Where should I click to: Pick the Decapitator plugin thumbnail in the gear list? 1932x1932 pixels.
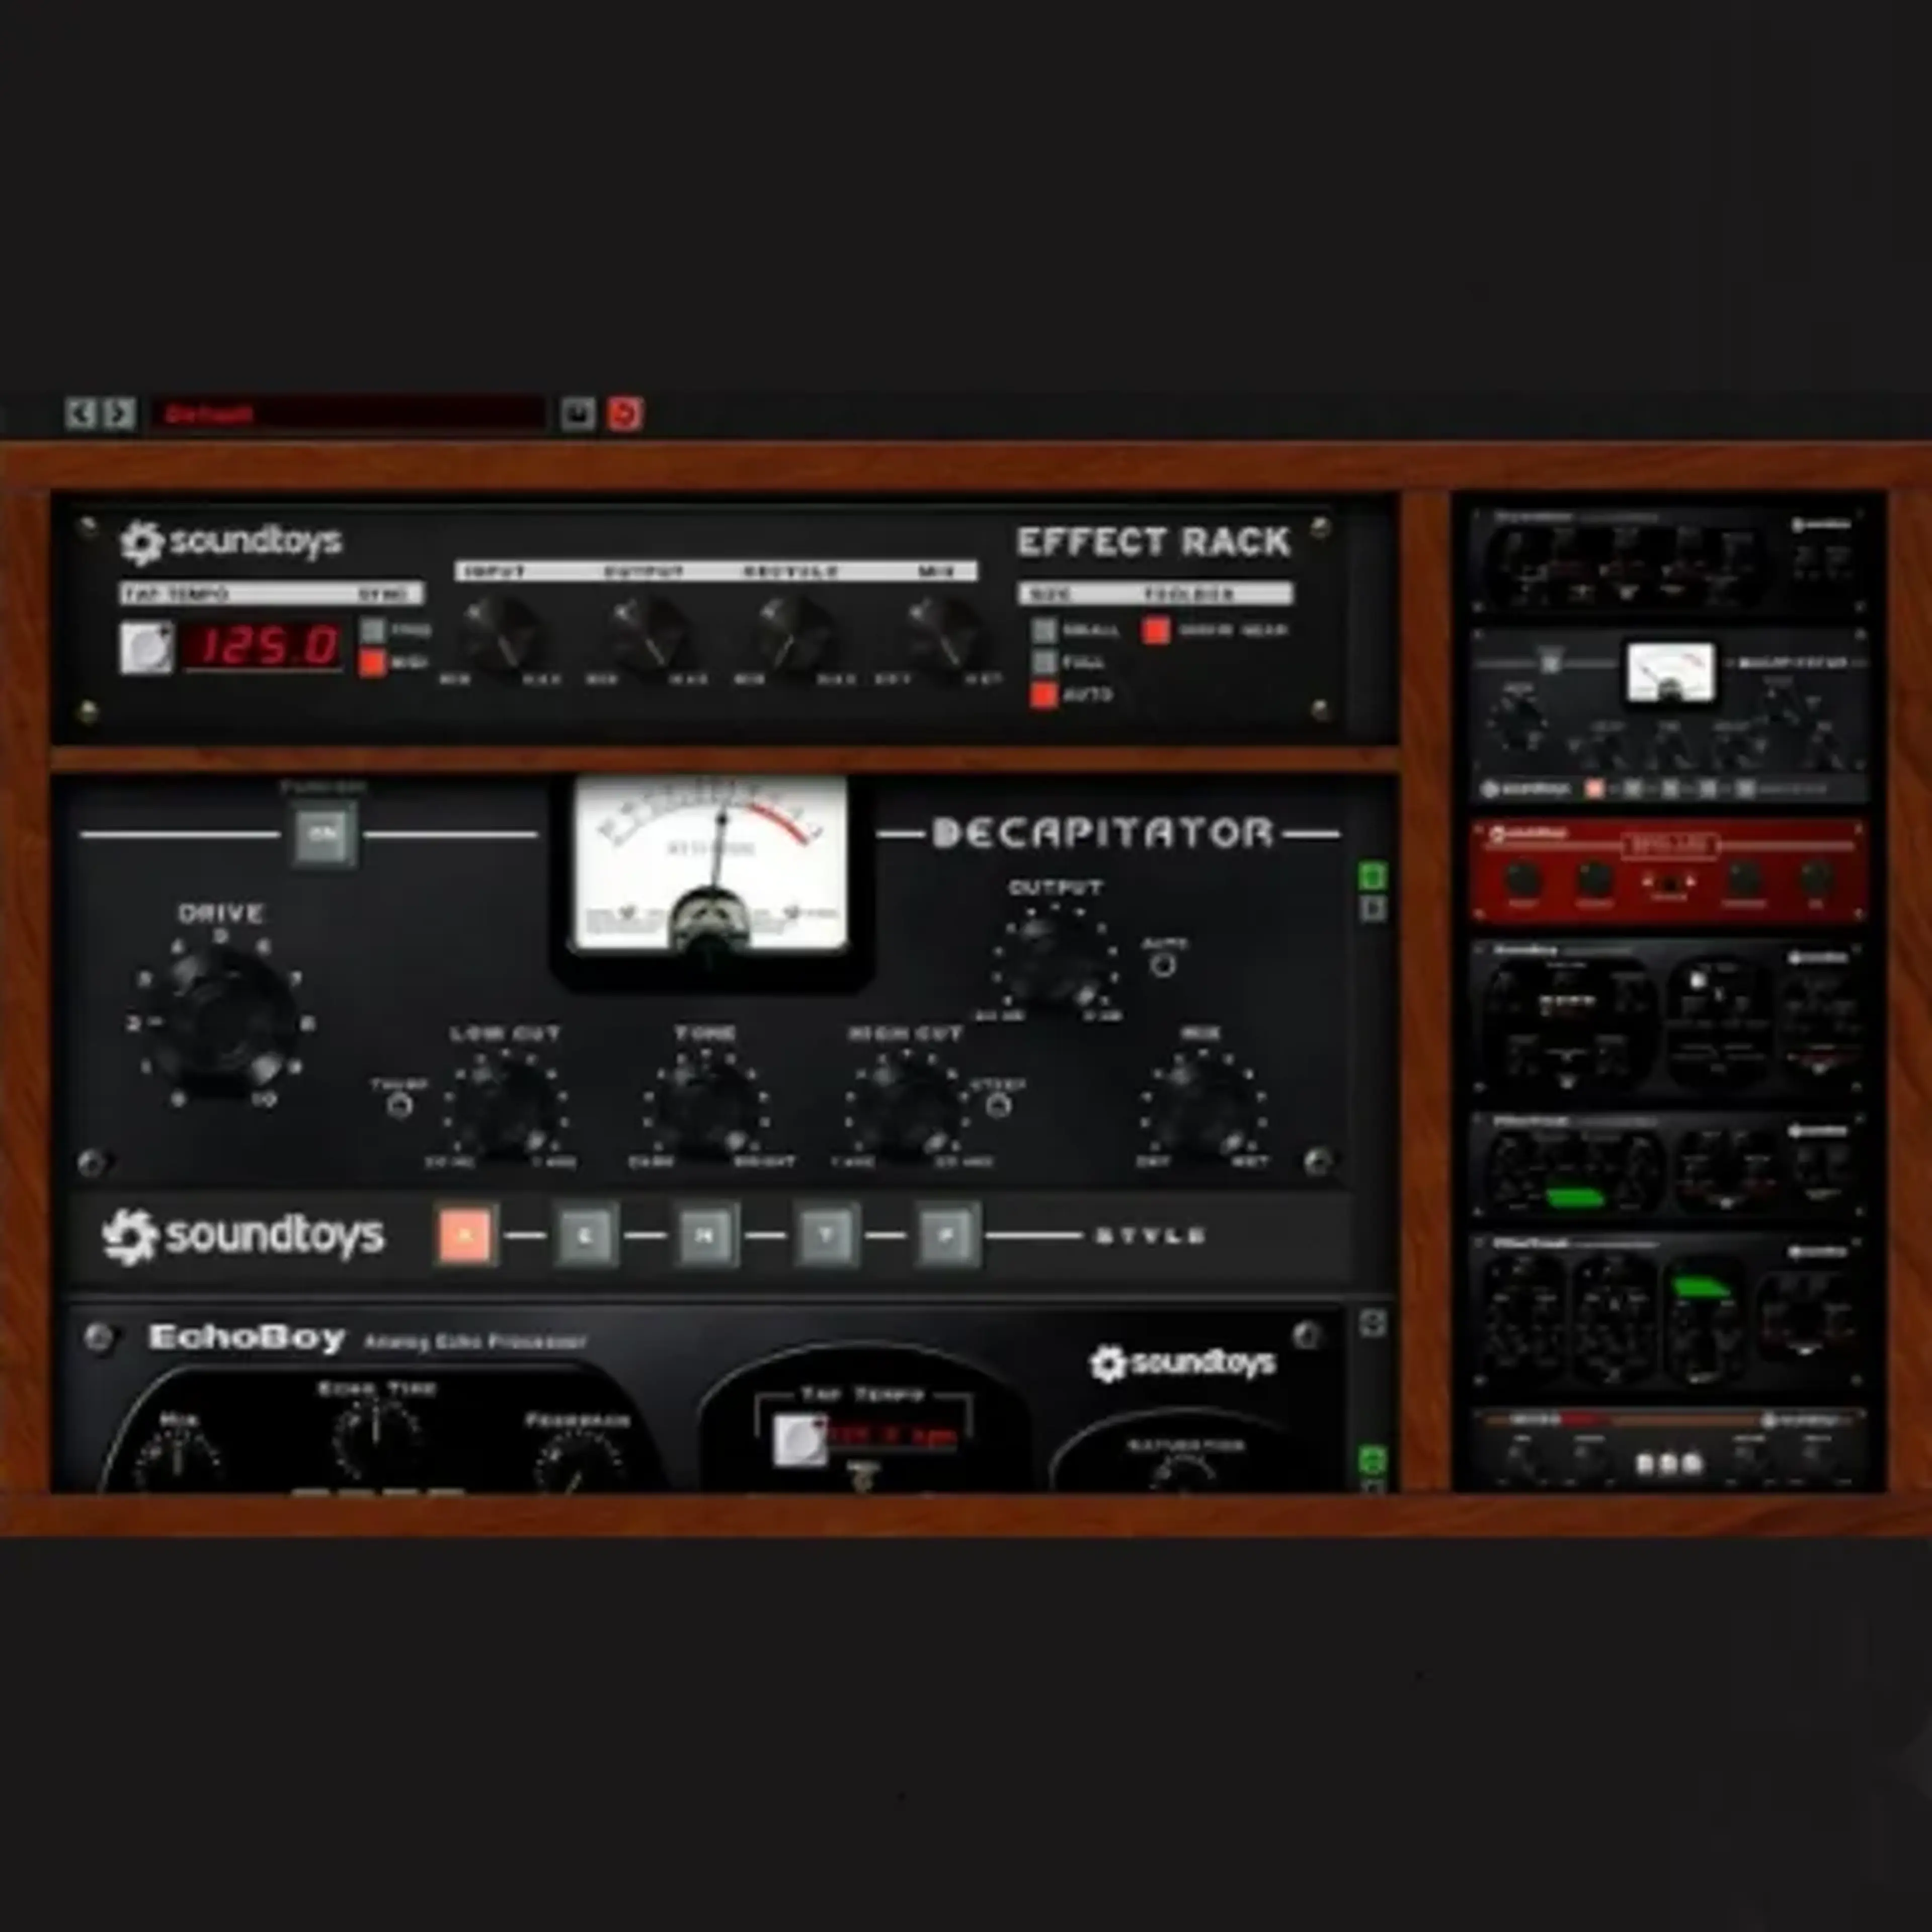(x=1669, y=715)
